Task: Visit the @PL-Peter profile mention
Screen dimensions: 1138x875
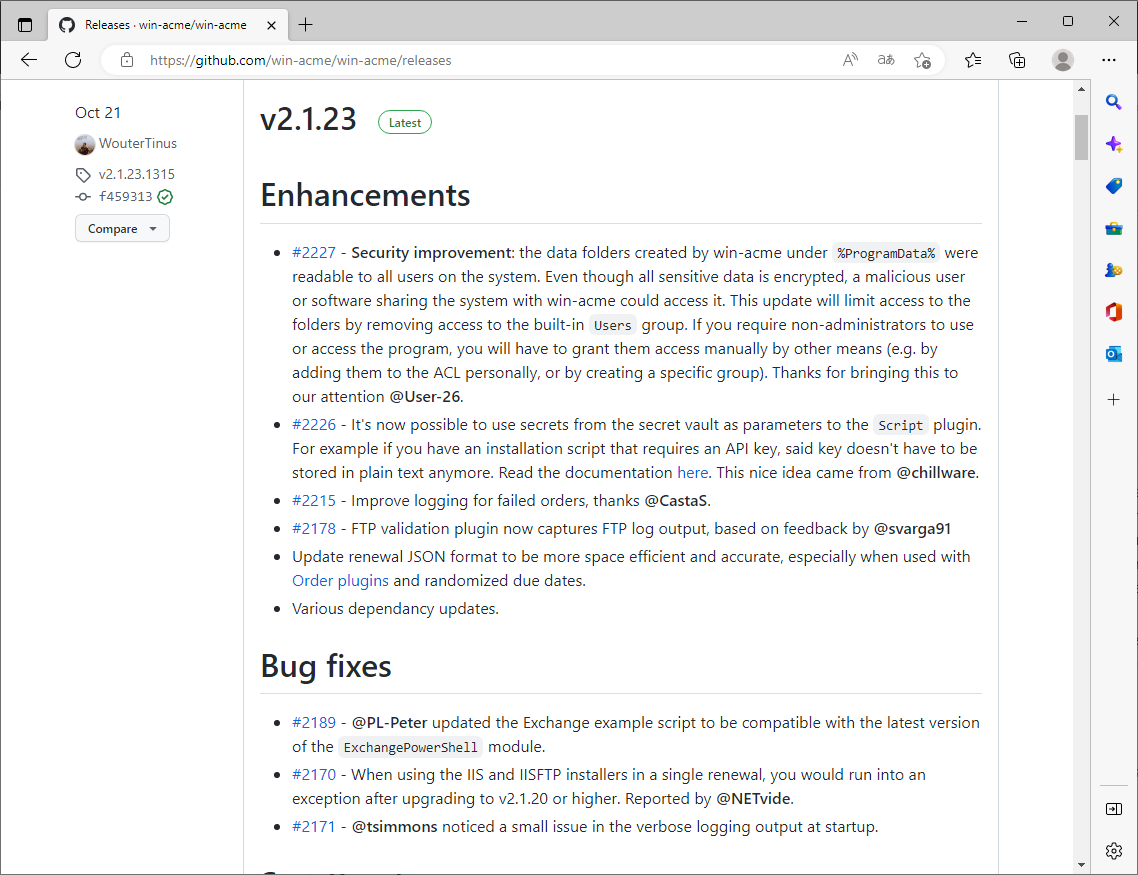Action: pos(390,723)
